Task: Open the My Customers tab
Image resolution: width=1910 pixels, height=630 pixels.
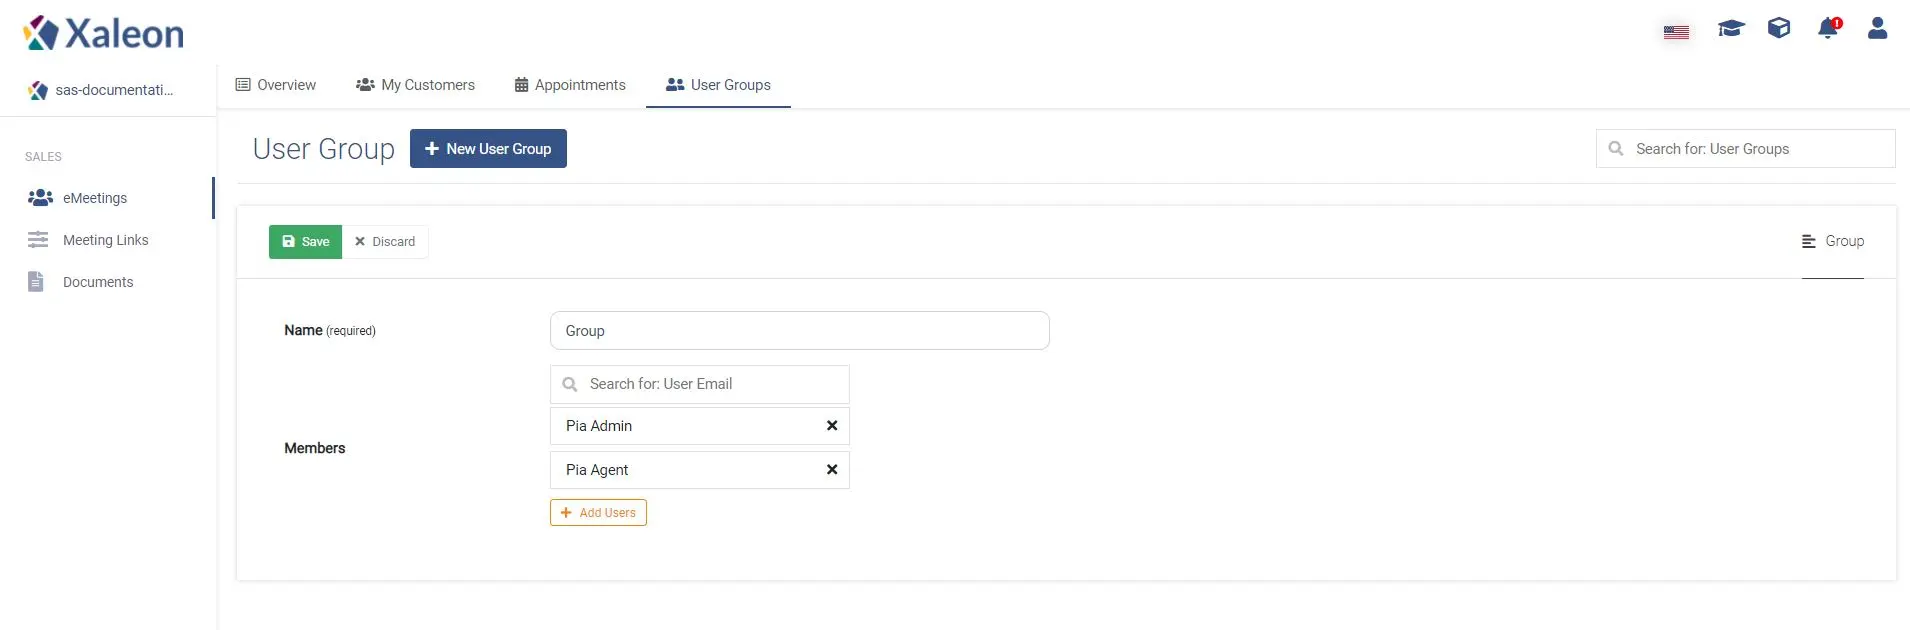Action: pos(415,85)
